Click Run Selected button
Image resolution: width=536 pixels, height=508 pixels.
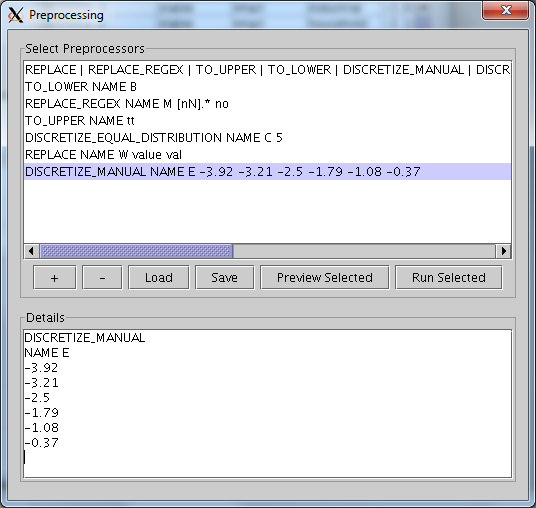[x=449, y=278]
